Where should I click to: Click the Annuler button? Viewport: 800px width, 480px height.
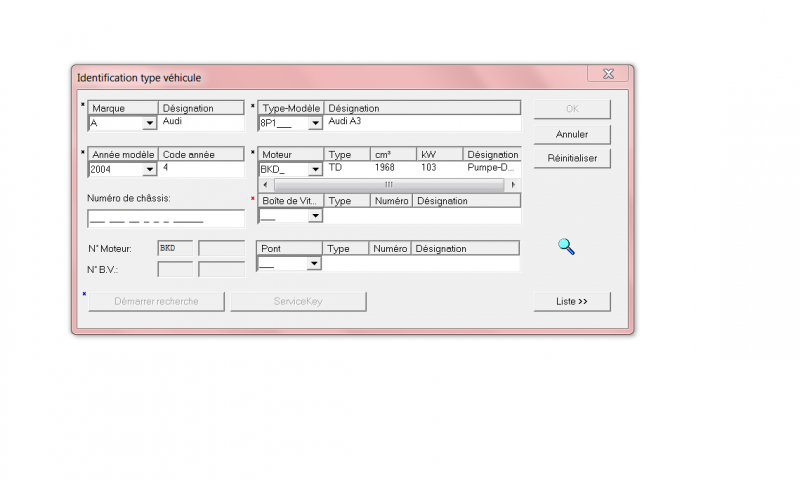pos(572,134)
